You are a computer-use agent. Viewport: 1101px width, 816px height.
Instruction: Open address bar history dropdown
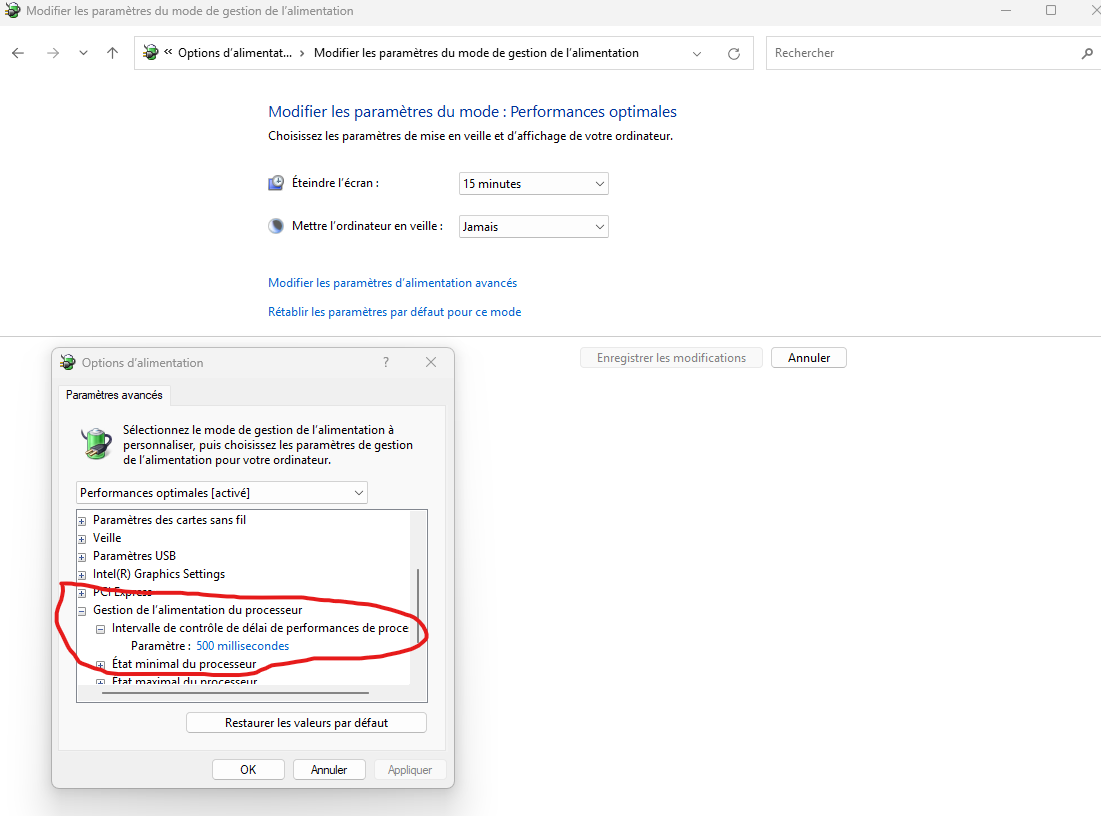pos(697,54)
